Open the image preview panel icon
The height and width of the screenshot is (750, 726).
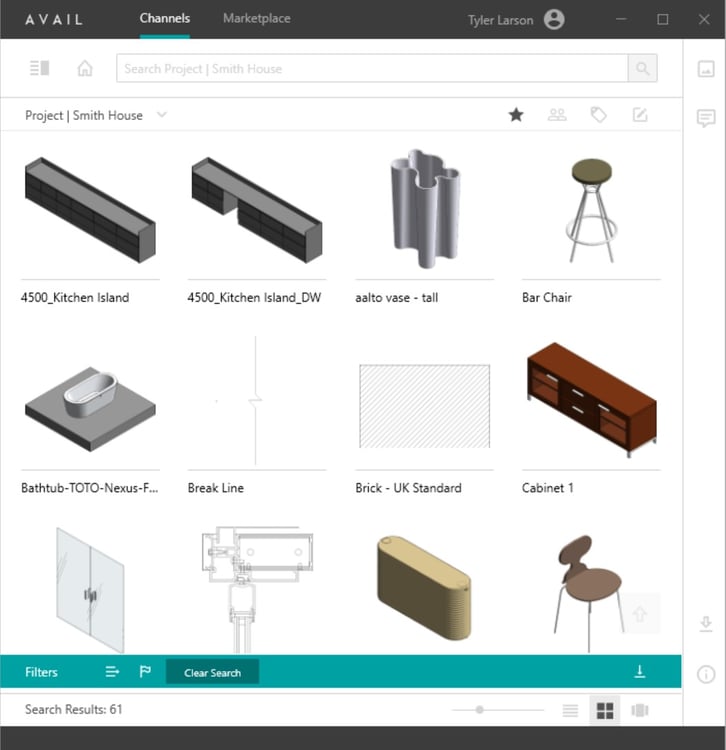pos(706,68)
